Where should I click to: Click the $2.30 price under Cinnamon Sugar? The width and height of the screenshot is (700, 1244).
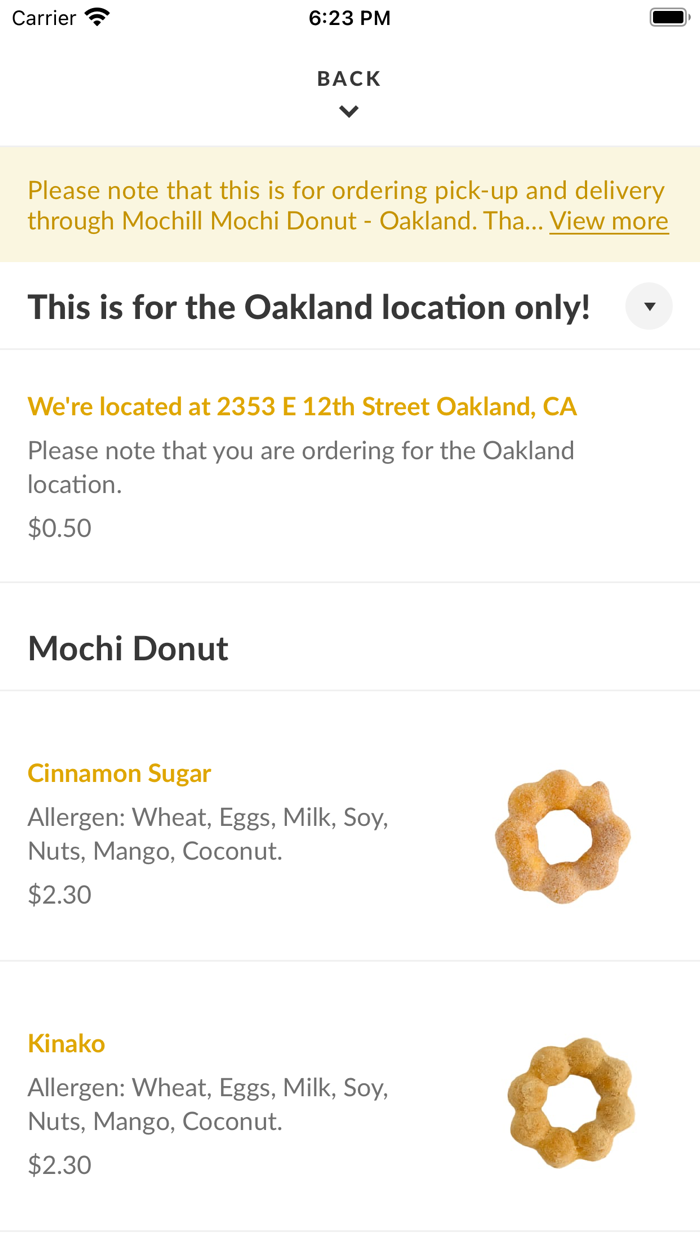[60, 895]
